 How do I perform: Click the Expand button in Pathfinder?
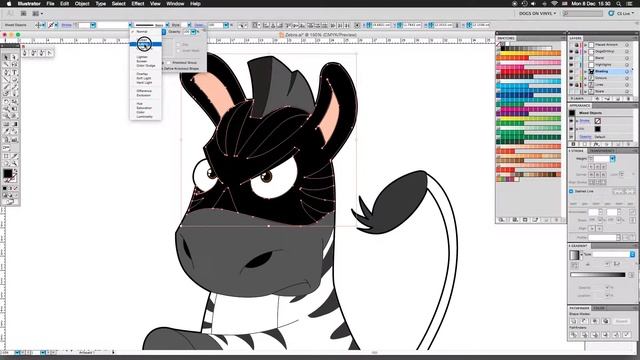pyautogui.click(x=622, y=321)
